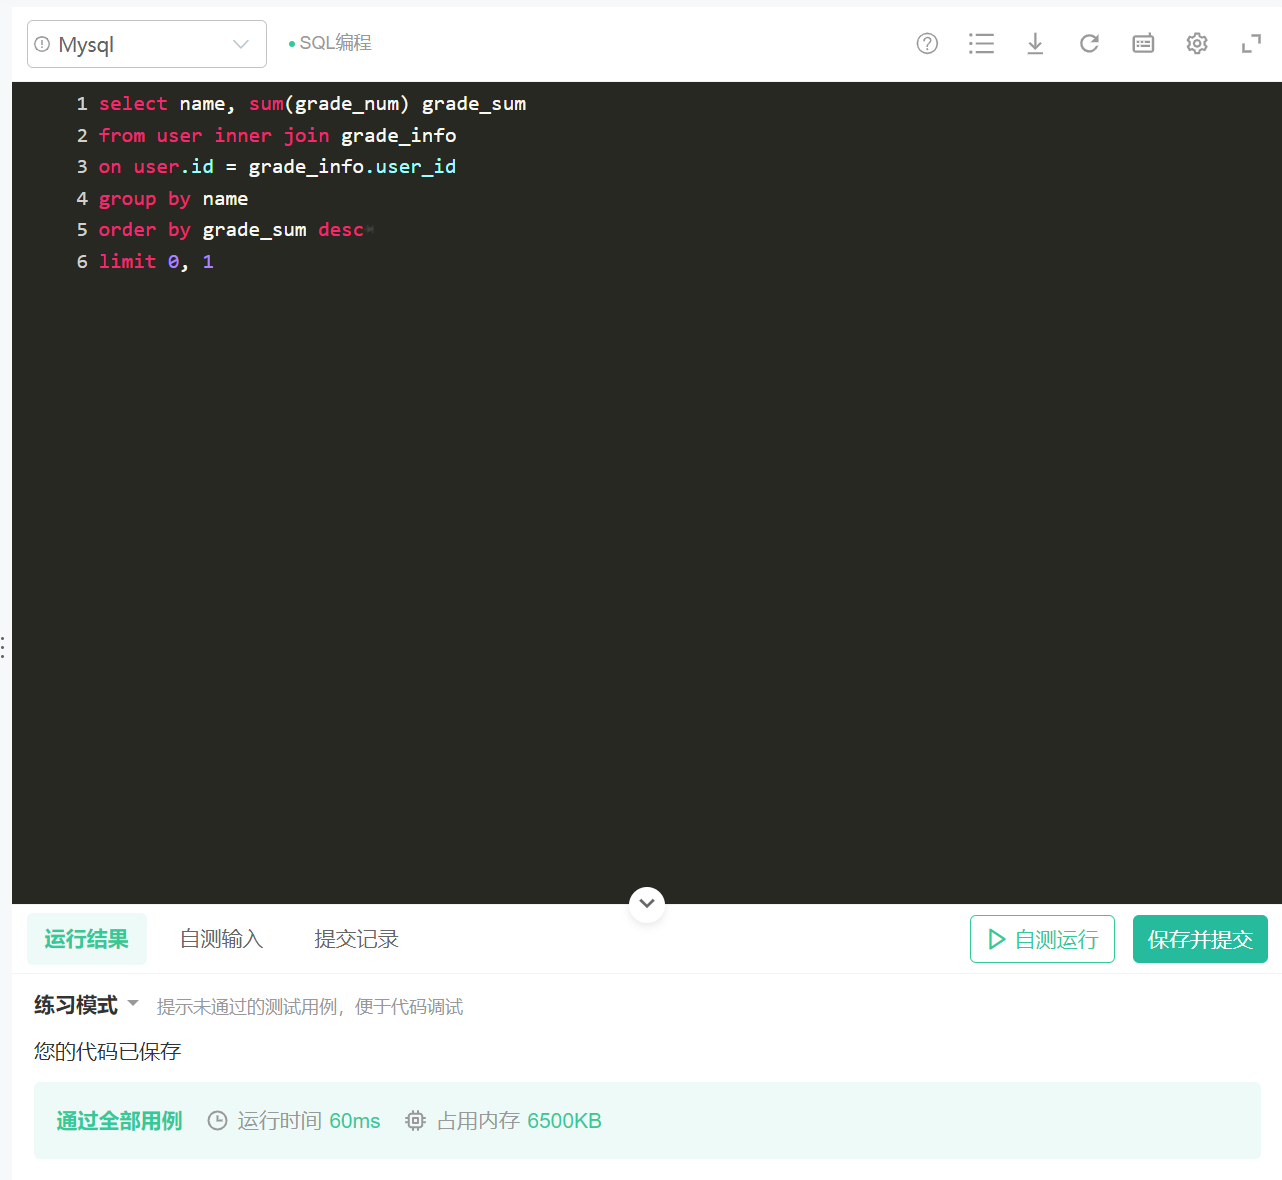Place cursor in 'from user inner join' line
Screen dimensions: 1282x1180
coord(277,135)
